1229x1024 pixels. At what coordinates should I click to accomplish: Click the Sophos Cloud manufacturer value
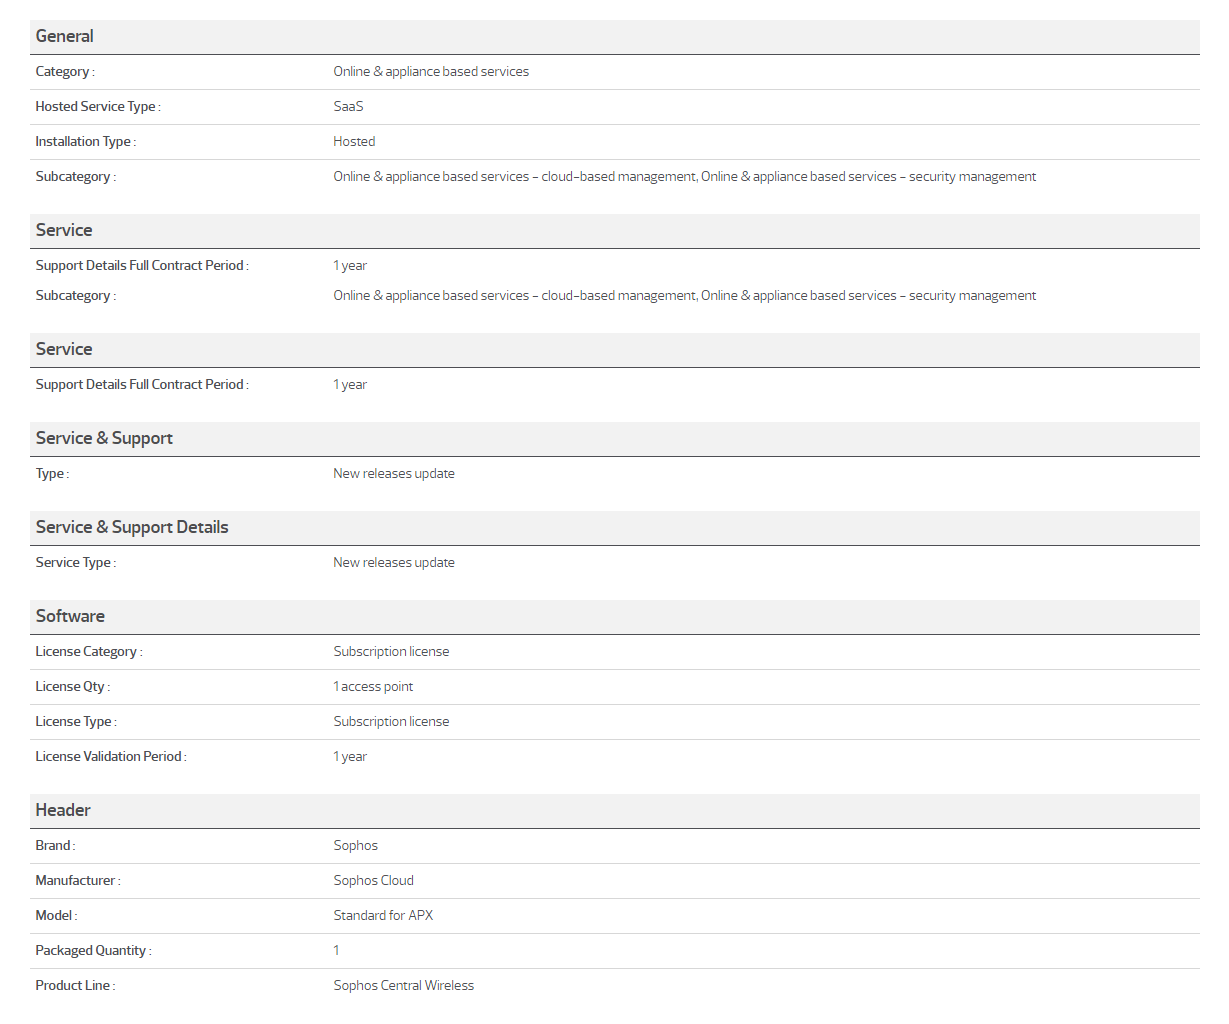tap(373, 881)
